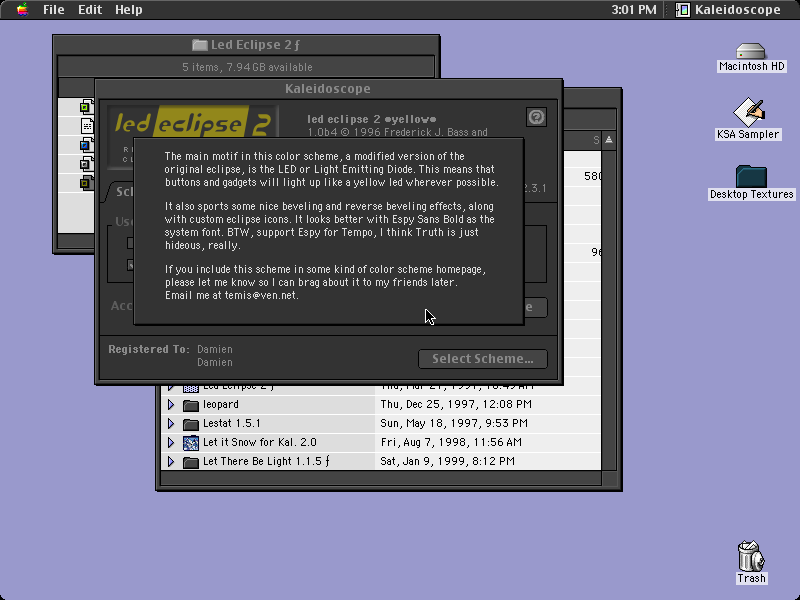The height and width of the screenshot is (600, 800).
Task: Expand the Let There Be Light 1.1.5 folder
Action: (x=171, y=462)
